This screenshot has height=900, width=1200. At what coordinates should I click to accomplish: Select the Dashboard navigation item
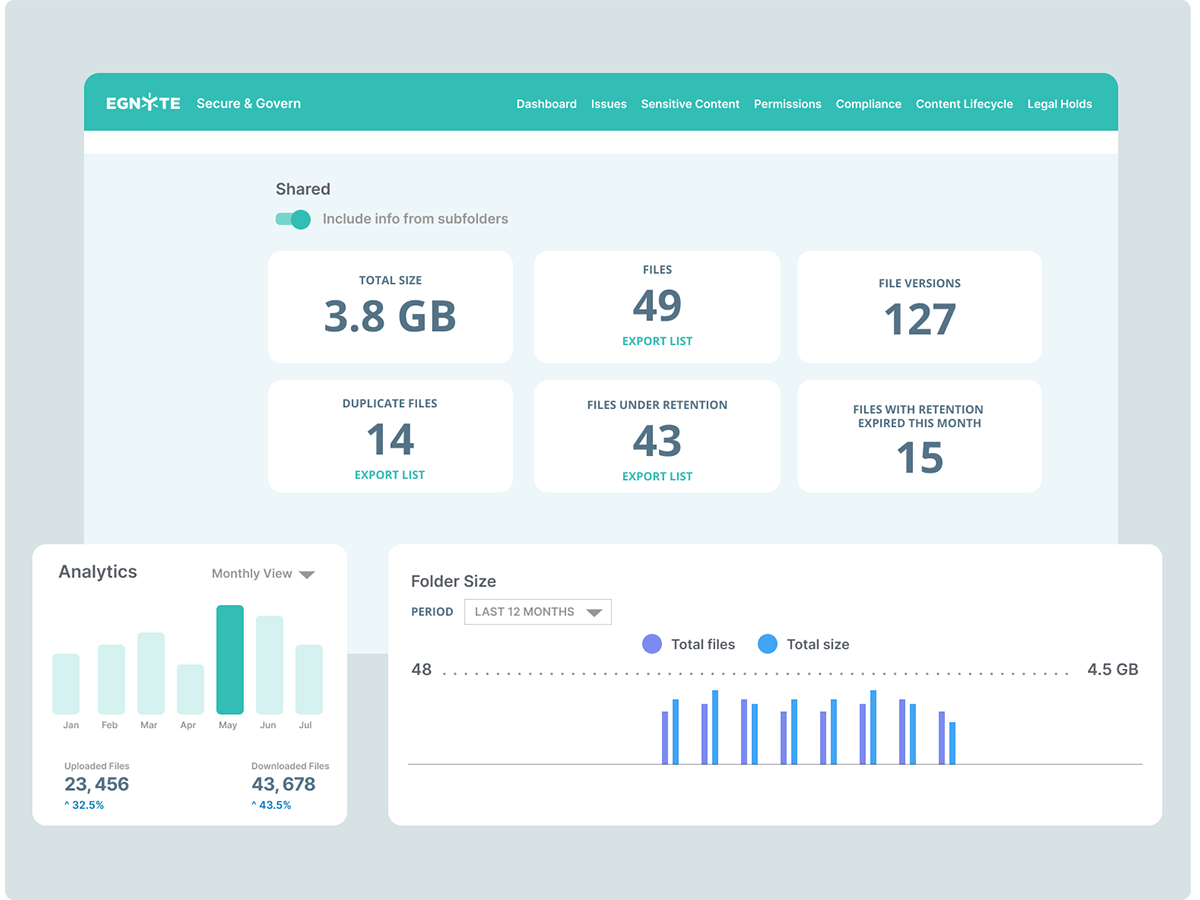[546, 103]
